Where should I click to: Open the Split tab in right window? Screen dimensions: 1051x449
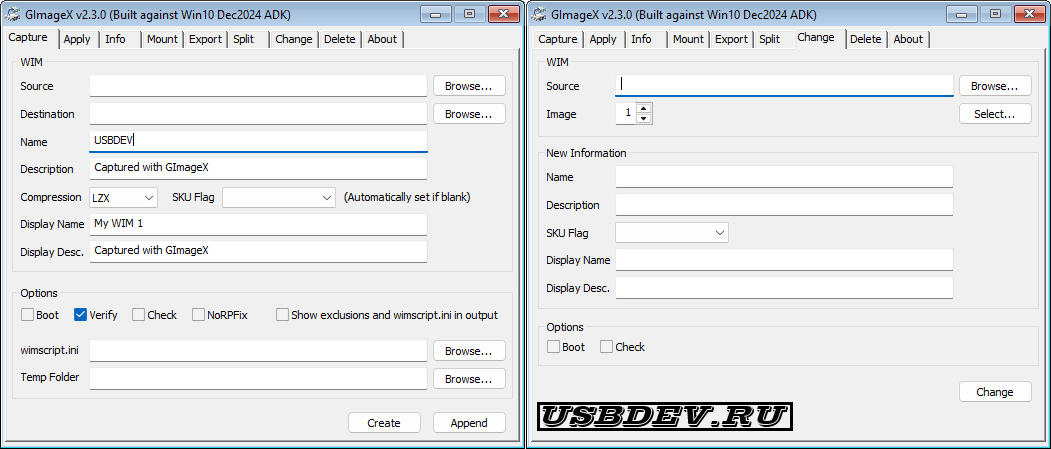(x=770, y=40)
